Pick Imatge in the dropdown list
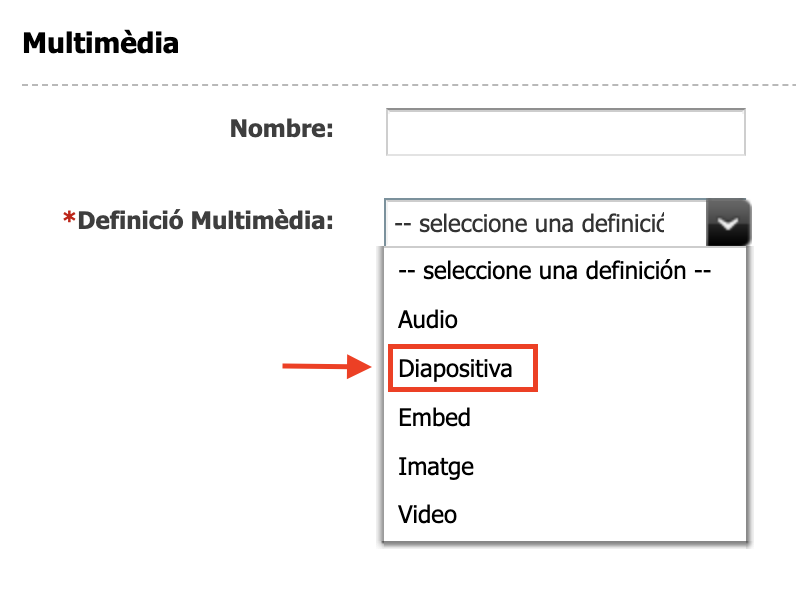Image resolution: width=796 pixels, height=616 pixels. 436,466
